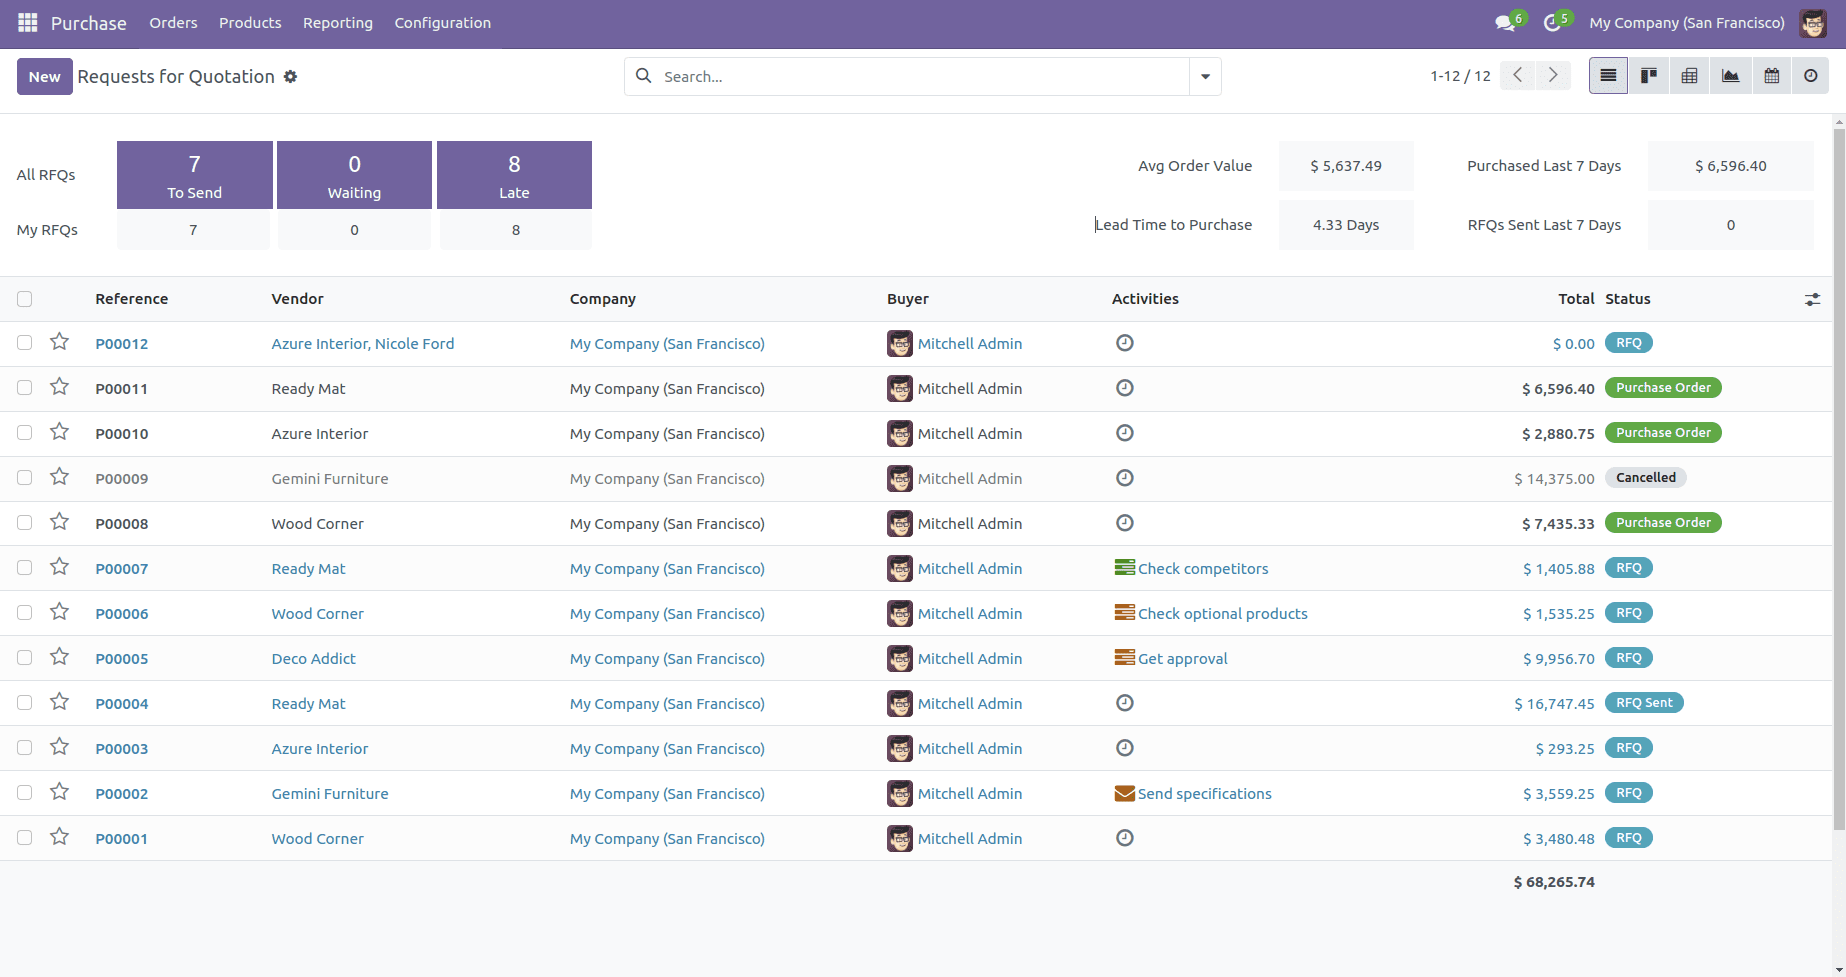Screen dimensions: 1846x977
Task: Open vendor Azure Interior, Nicole Ford
Action: 362,343
